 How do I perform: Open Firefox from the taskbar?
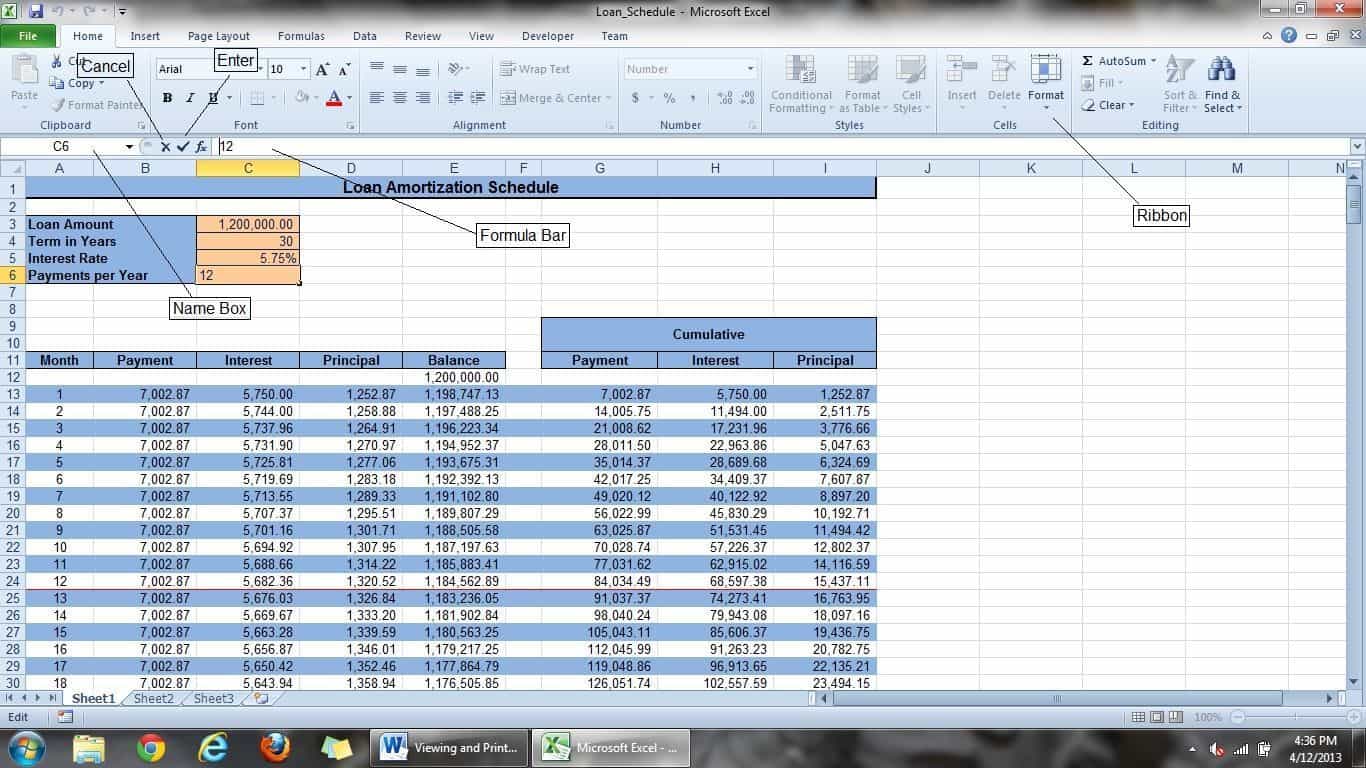click(x=275, y=747)
